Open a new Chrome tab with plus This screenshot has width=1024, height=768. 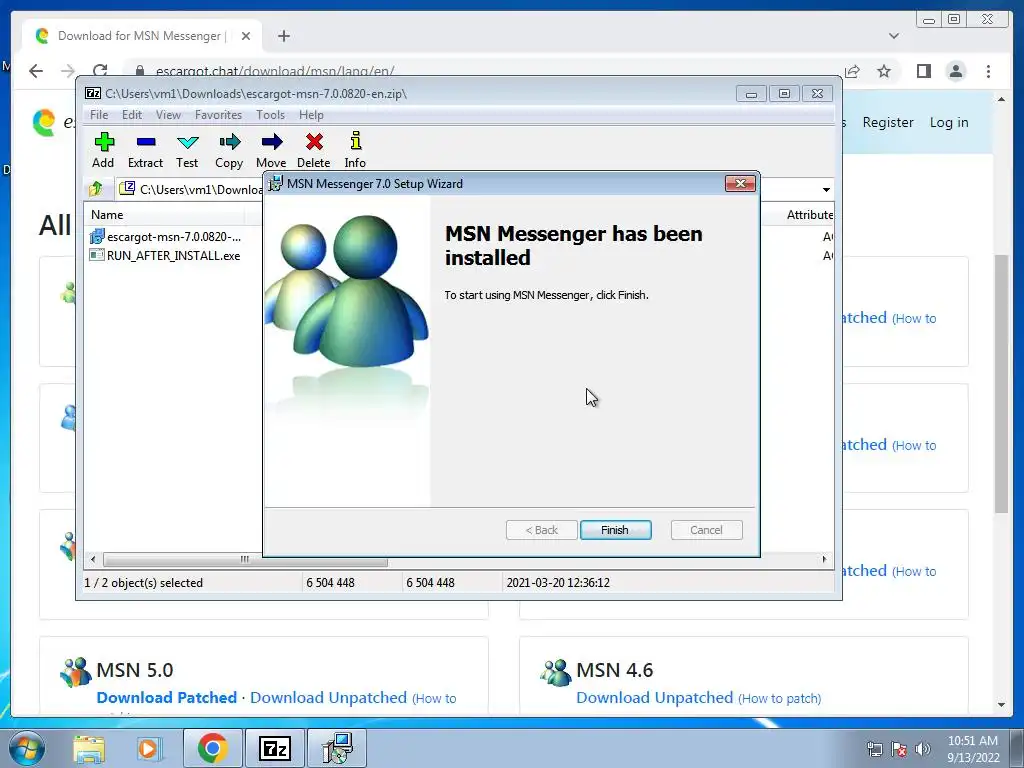point(283,36)
